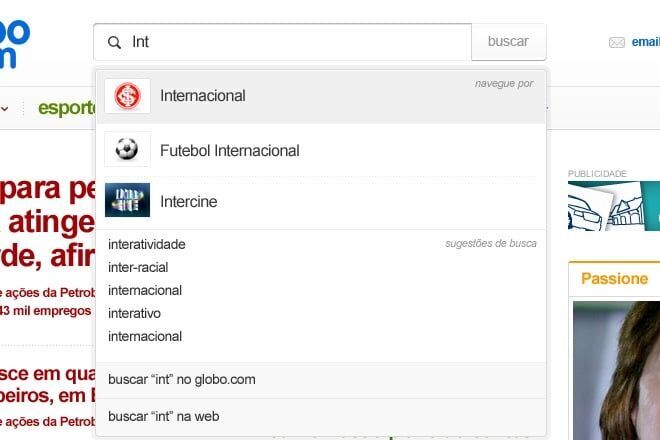
Task: Select Futebol Internacional suggestion
Action: point(321,150)
